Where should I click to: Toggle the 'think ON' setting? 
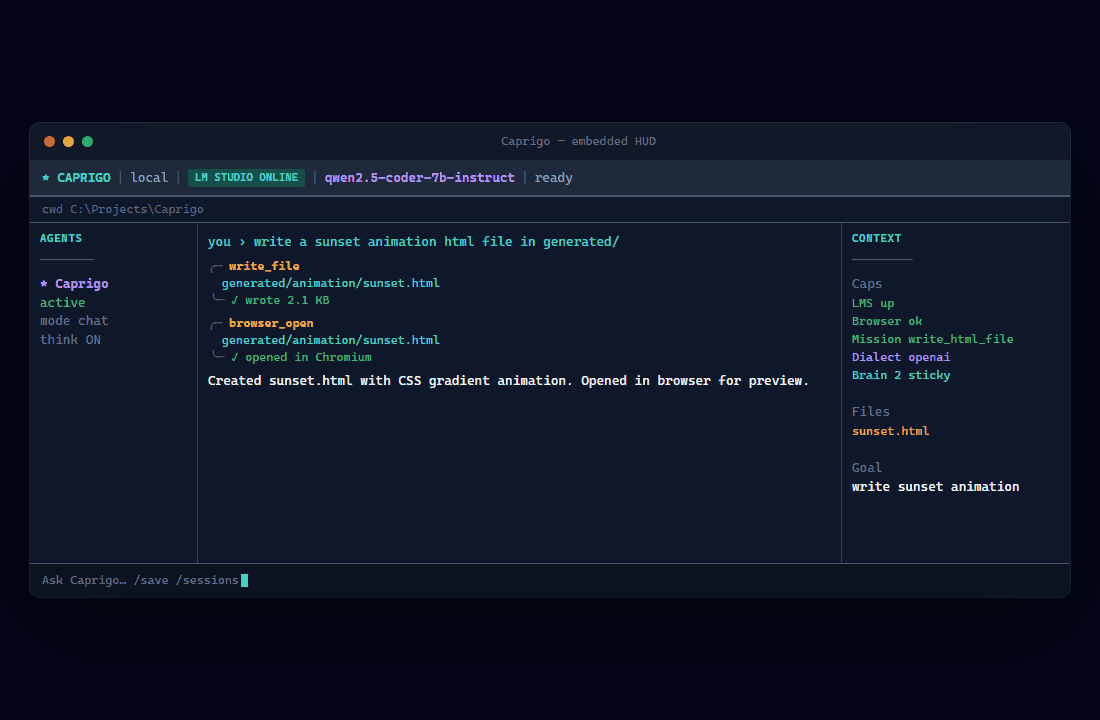pyautogui.click(x=70, y=340)
